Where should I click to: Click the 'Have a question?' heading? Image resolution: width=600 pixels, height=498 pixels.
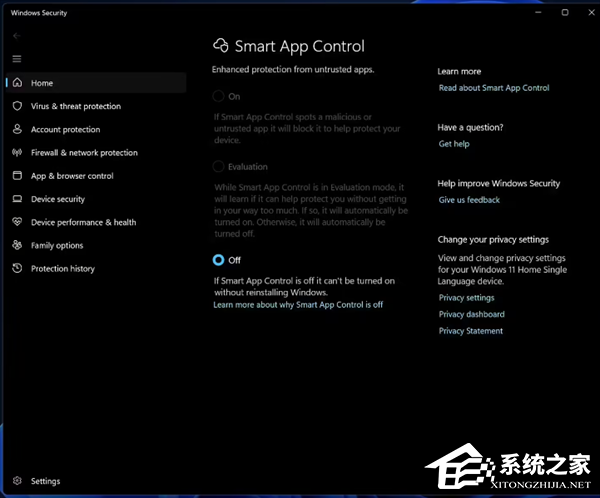(470, 127)
